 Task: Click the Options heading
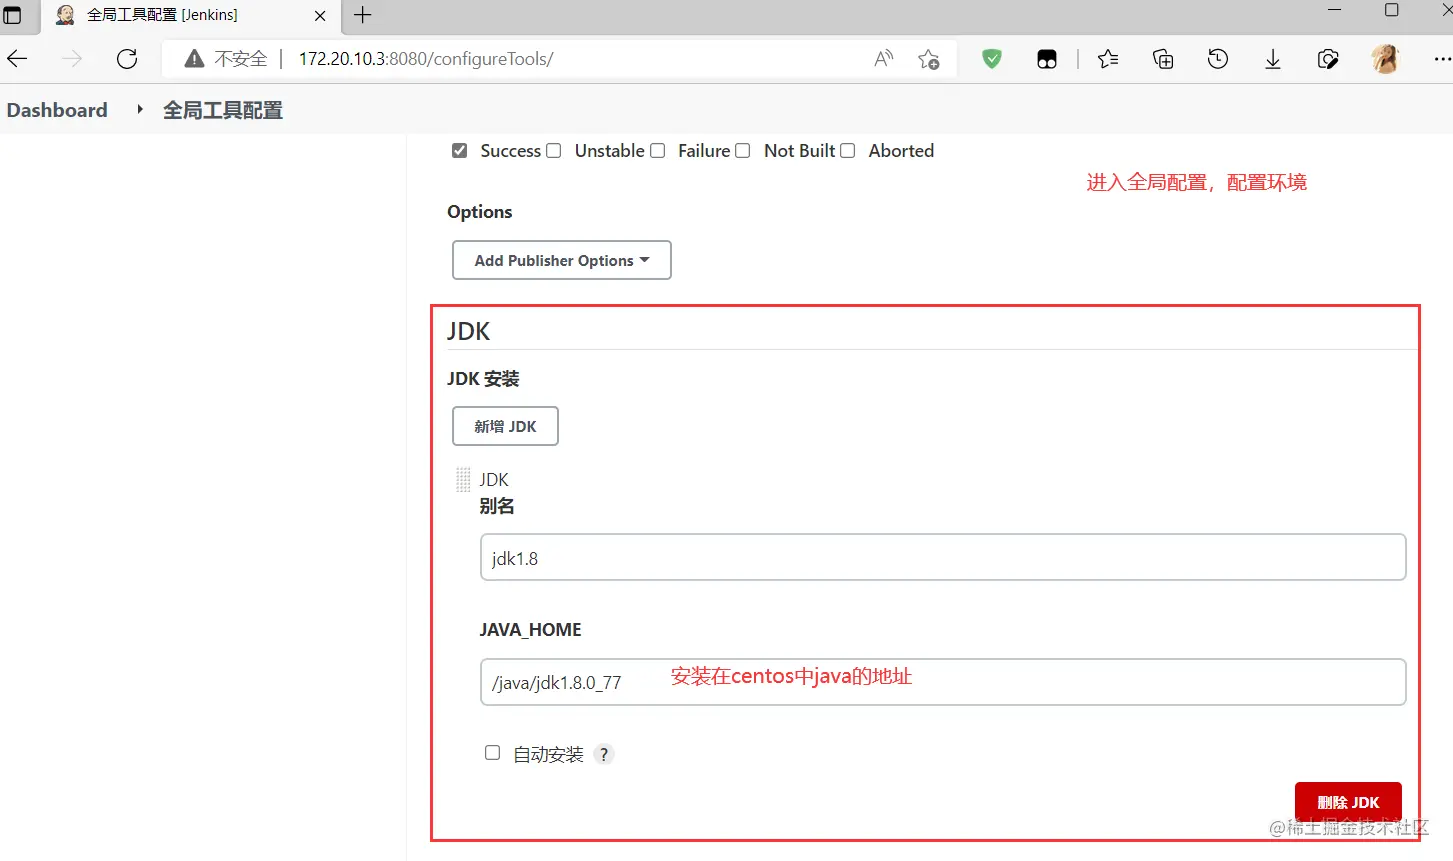tap(479, 212)
